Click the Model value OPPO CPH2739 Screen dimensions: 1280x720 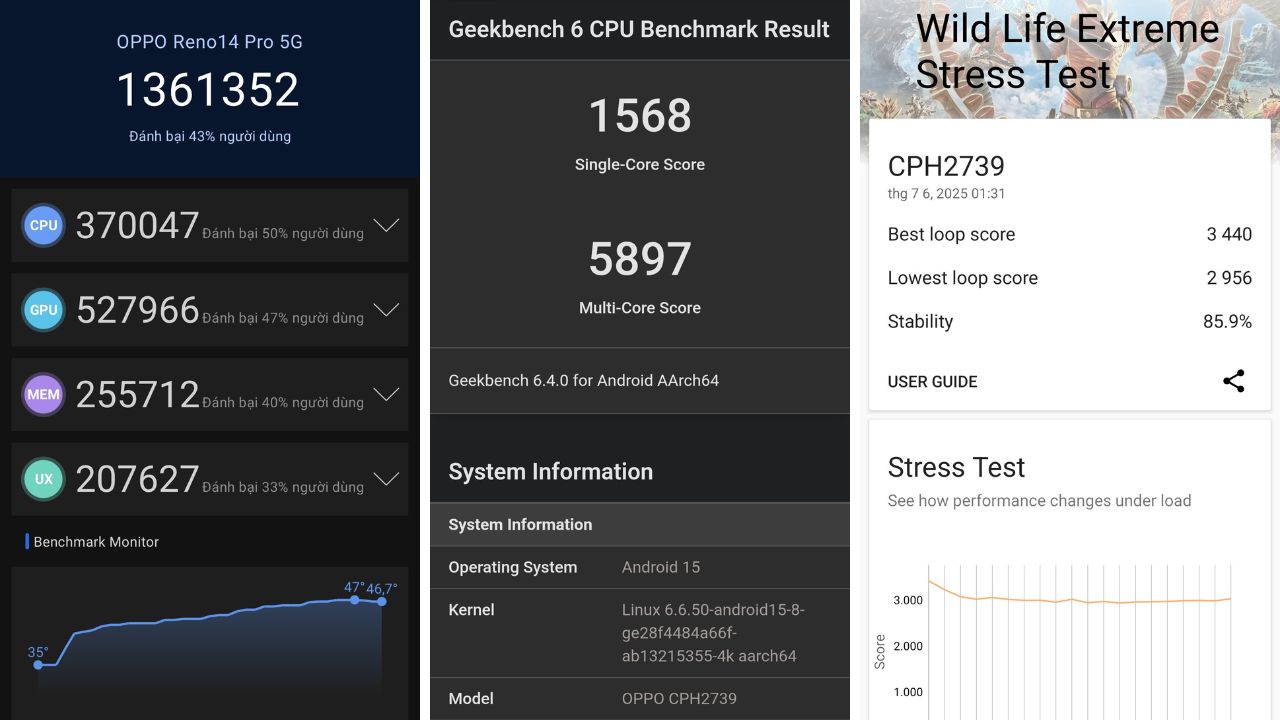[679, 699]
